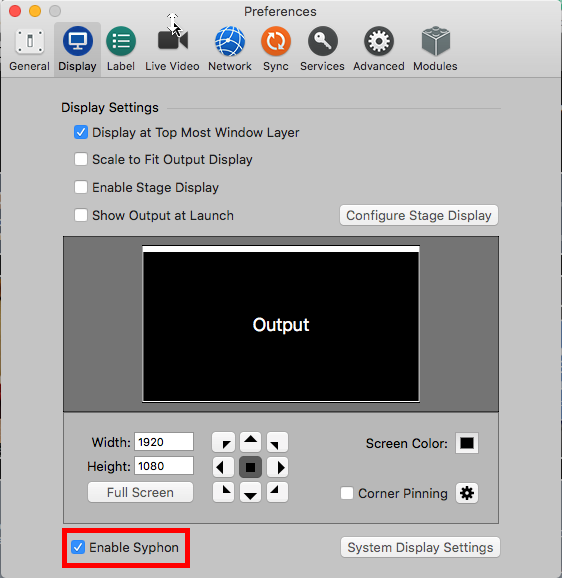Enable the Corner Pinning checkbox

pyautogui.click(x=347, y=493)
